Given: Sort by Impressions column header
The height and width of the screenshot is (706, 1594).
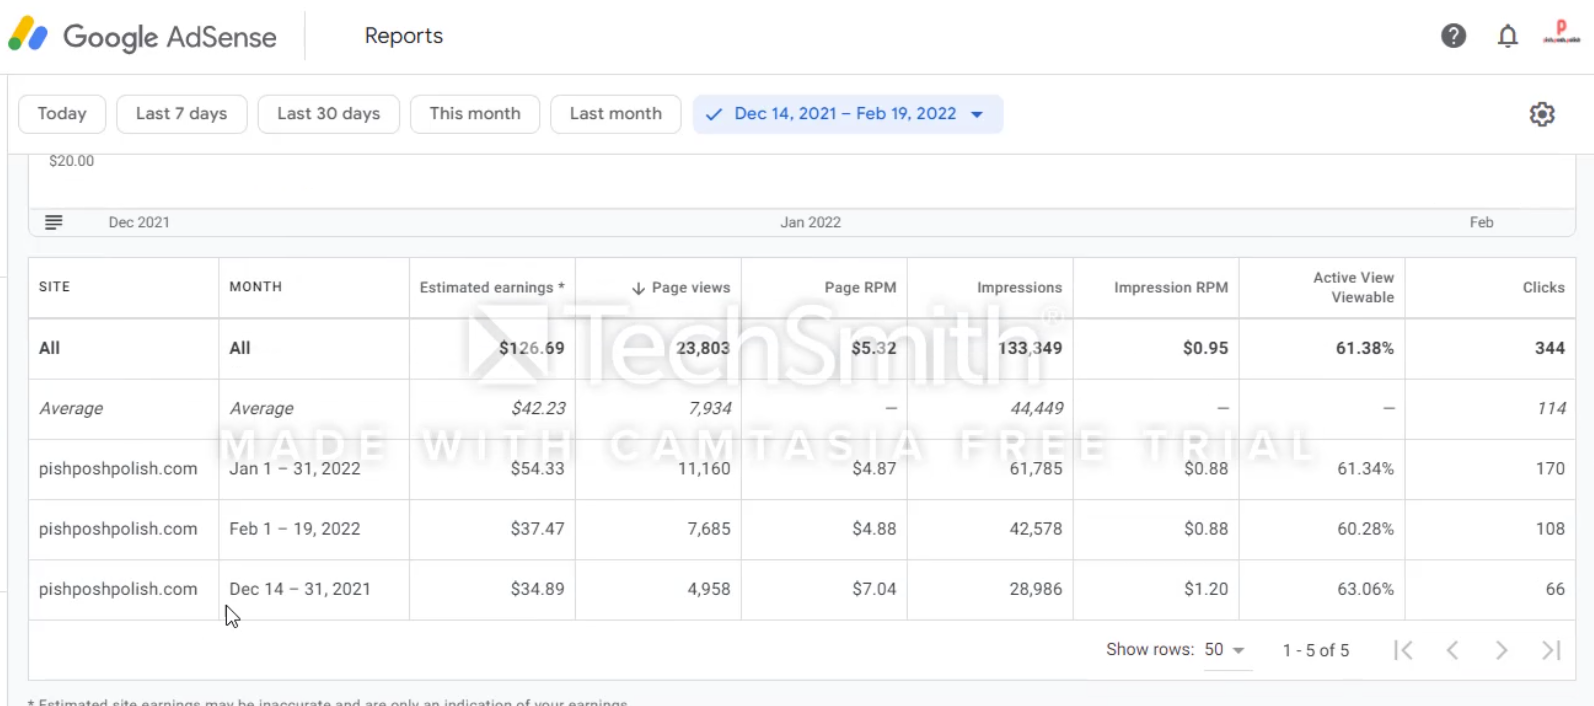Looking at the screenshot, I should pyautogui.click(x=1020, y=288).
